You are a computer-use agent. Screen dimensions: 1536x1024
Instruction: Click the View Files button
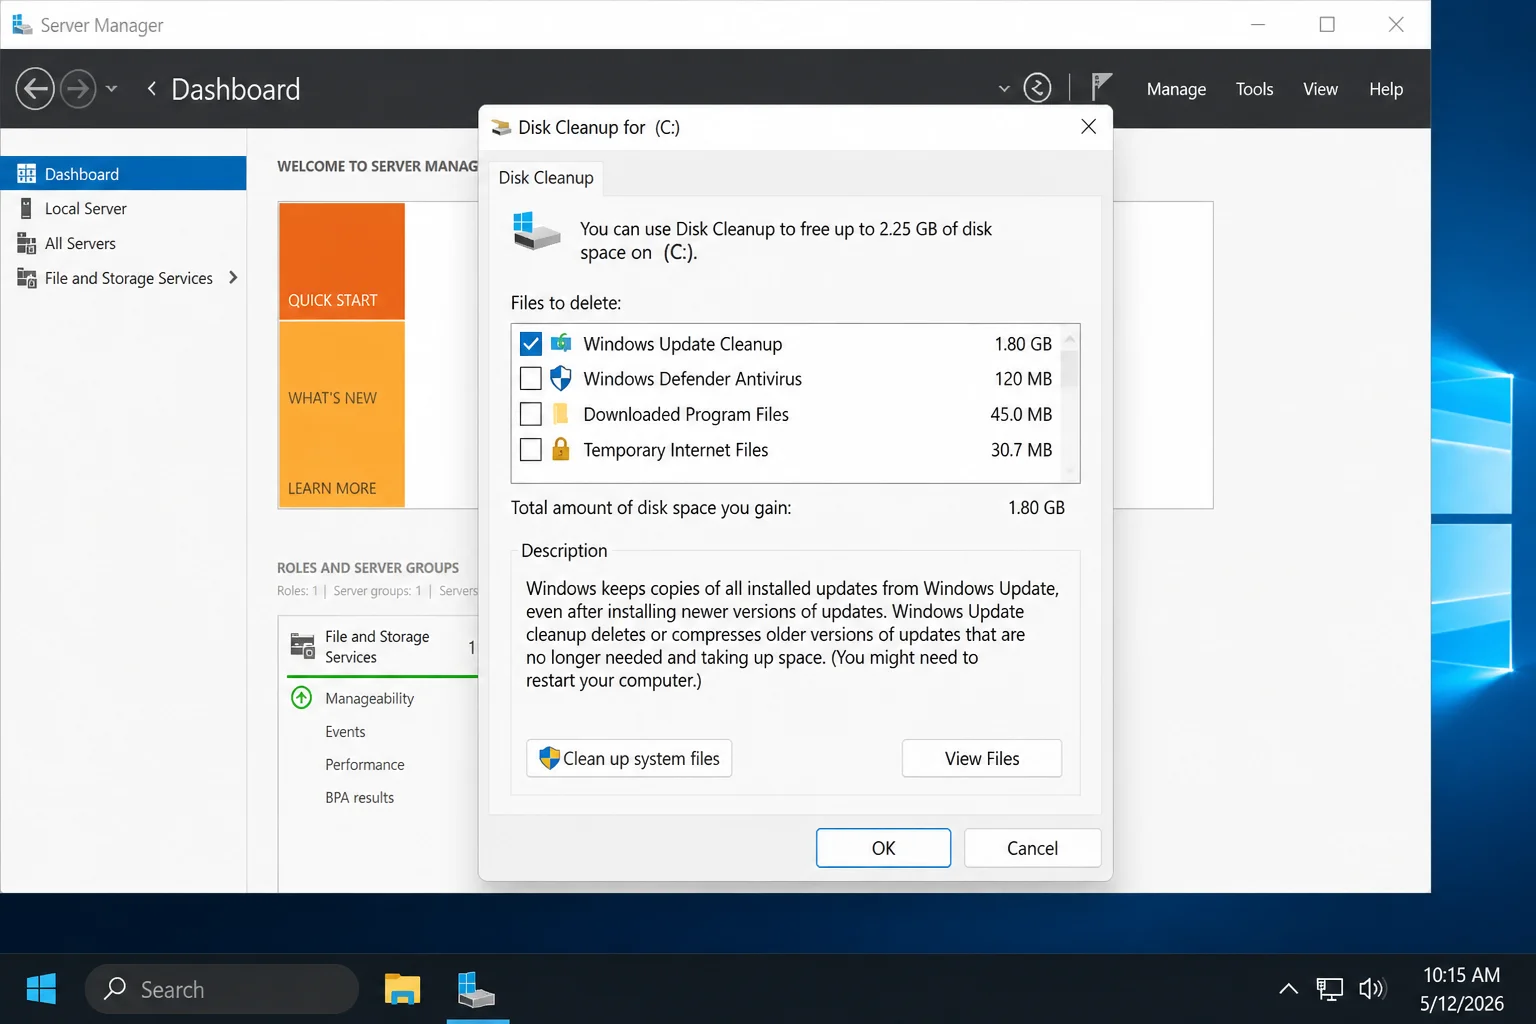[x=982, y=758]
